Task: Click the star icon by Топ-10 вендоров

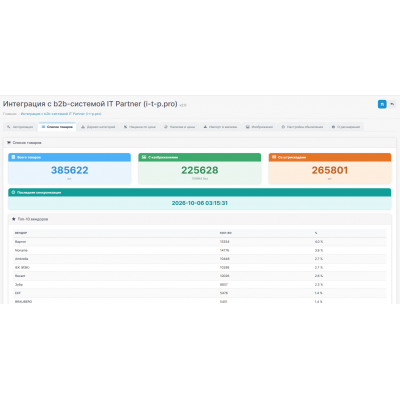Action: click(x=14, y=219)
